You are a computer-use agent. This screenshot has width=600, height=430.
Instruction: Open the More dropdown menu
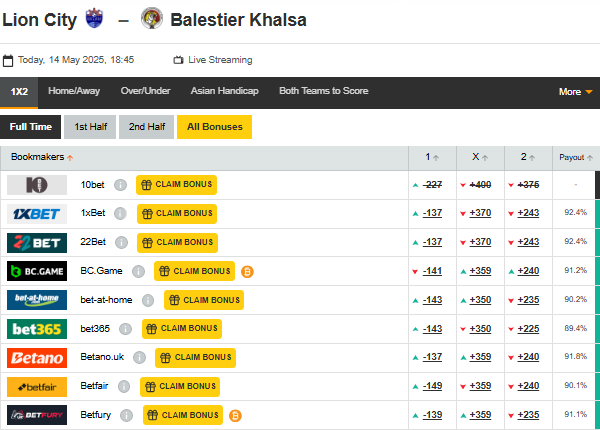[575, 91]
